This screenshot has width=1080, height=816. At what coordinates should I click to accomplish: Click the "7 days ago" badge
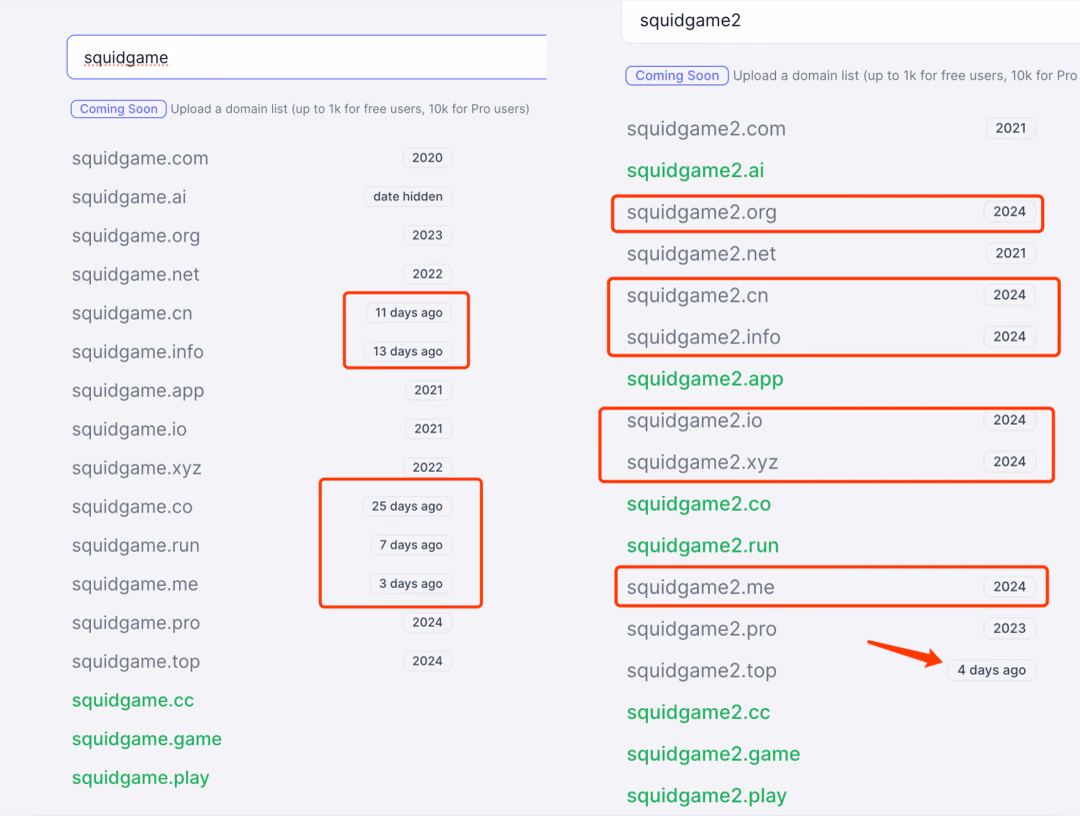411,545
